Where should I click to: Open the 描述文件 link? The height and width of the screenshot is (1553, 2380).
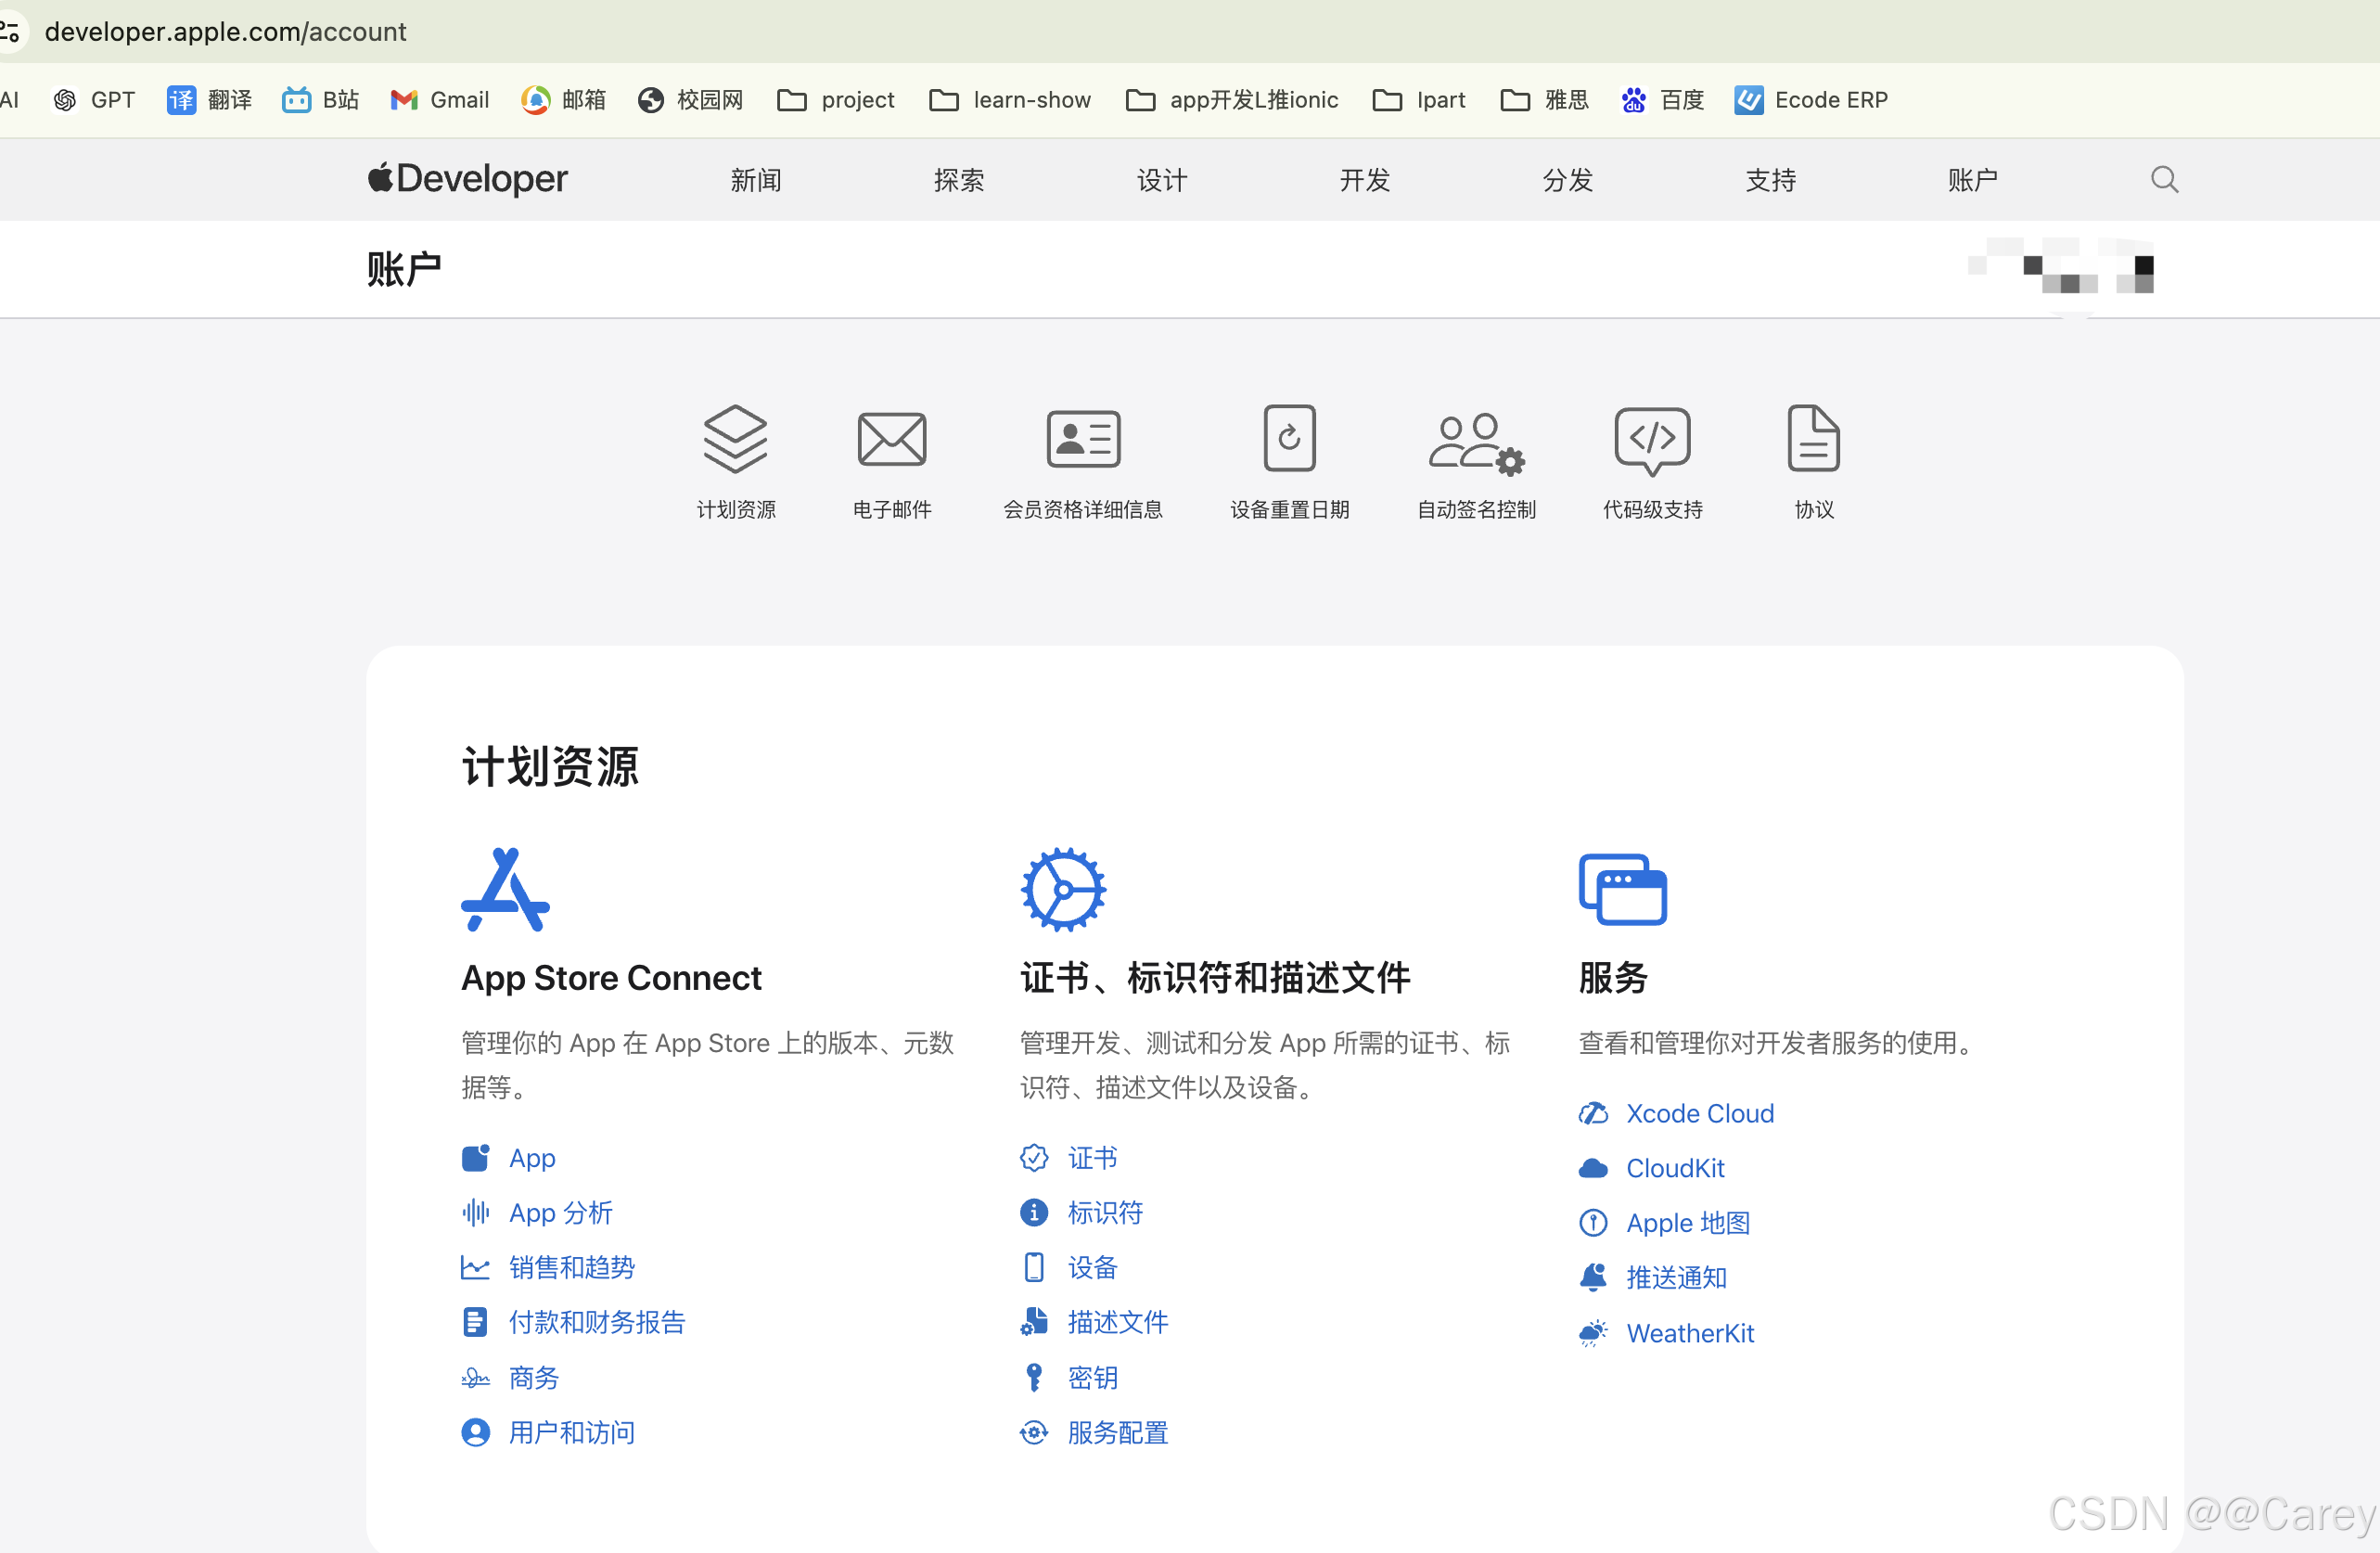[x=1117, y=1322]
